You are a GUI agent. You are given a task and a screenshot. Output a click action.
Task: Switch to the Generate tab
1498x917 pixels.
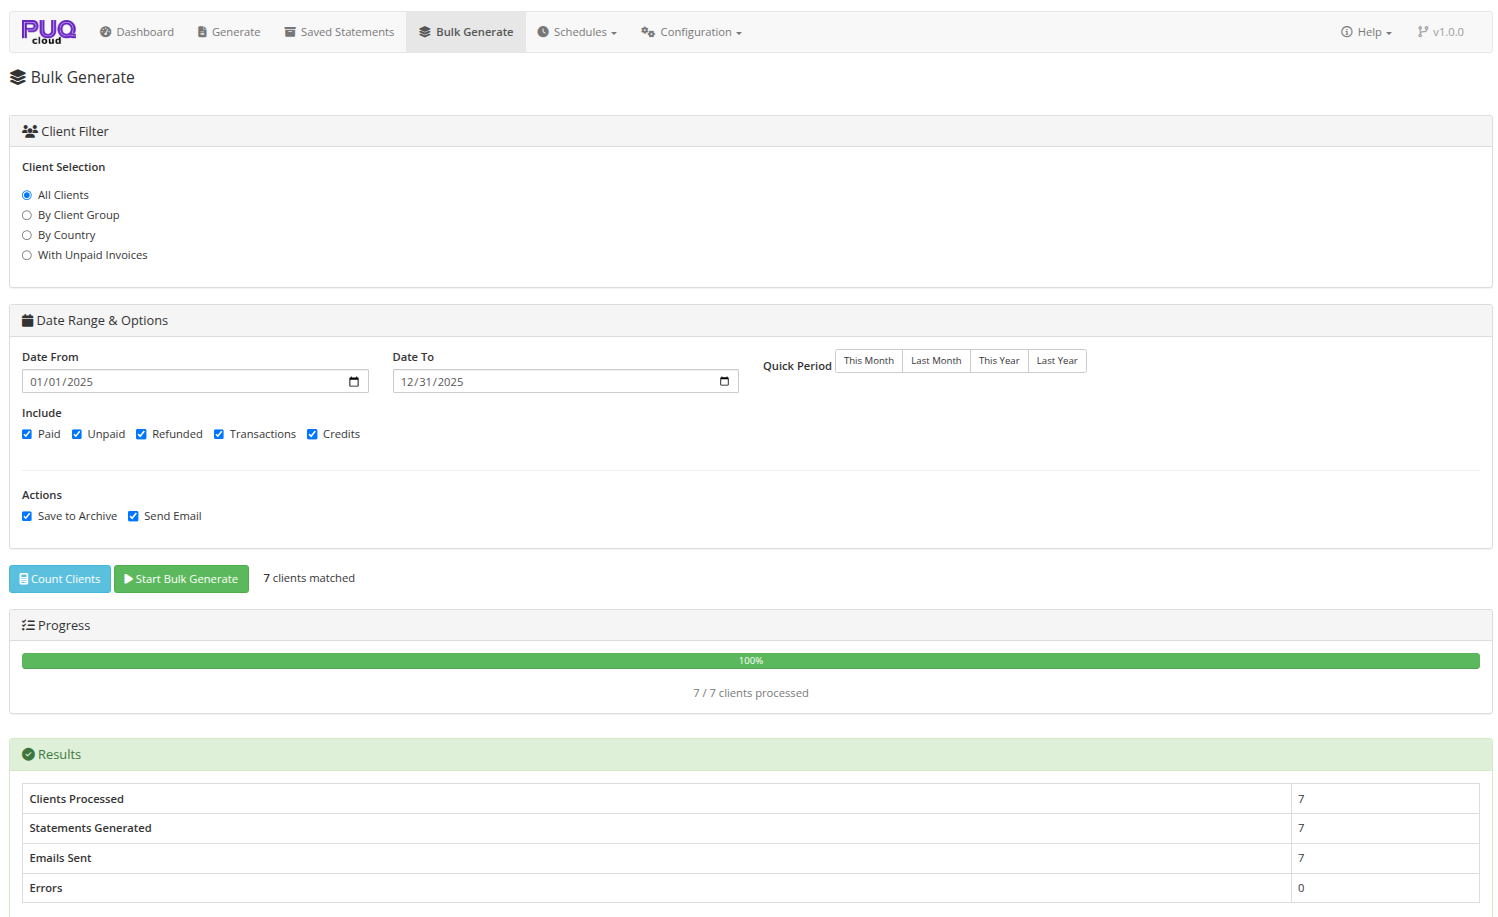(x=228, y=31)
